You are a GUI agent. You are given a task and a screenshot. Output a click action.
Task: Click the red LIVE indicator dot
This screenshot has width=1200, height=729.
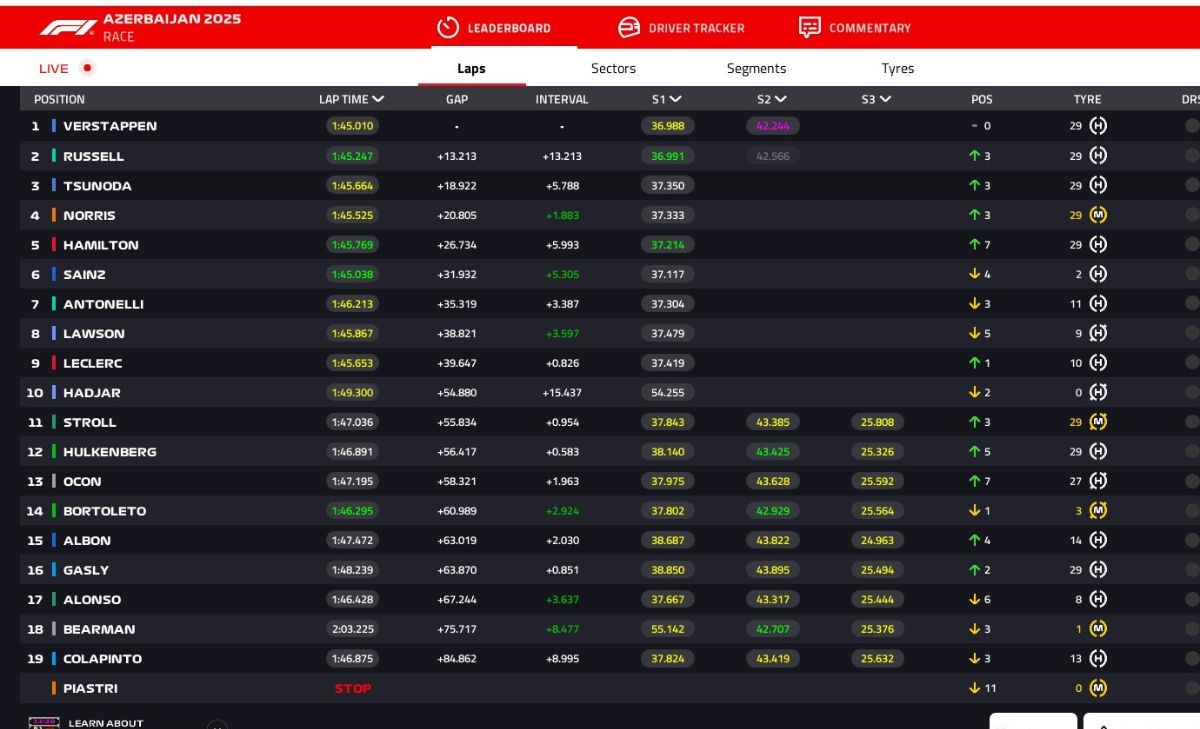pos(87,68)
